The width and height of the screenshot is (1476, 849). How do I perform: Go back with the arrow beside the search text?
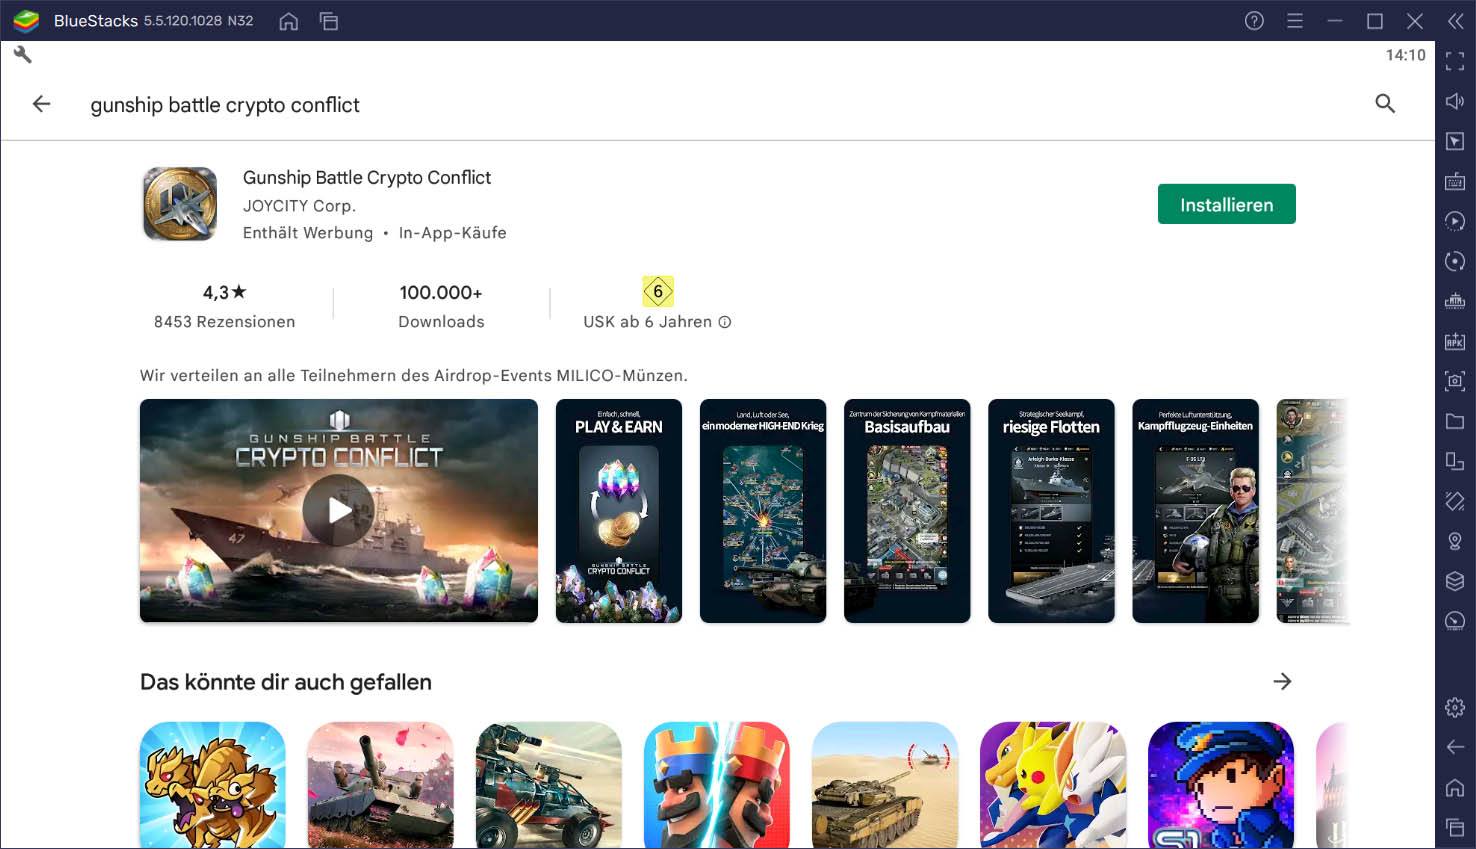(41, 104)
